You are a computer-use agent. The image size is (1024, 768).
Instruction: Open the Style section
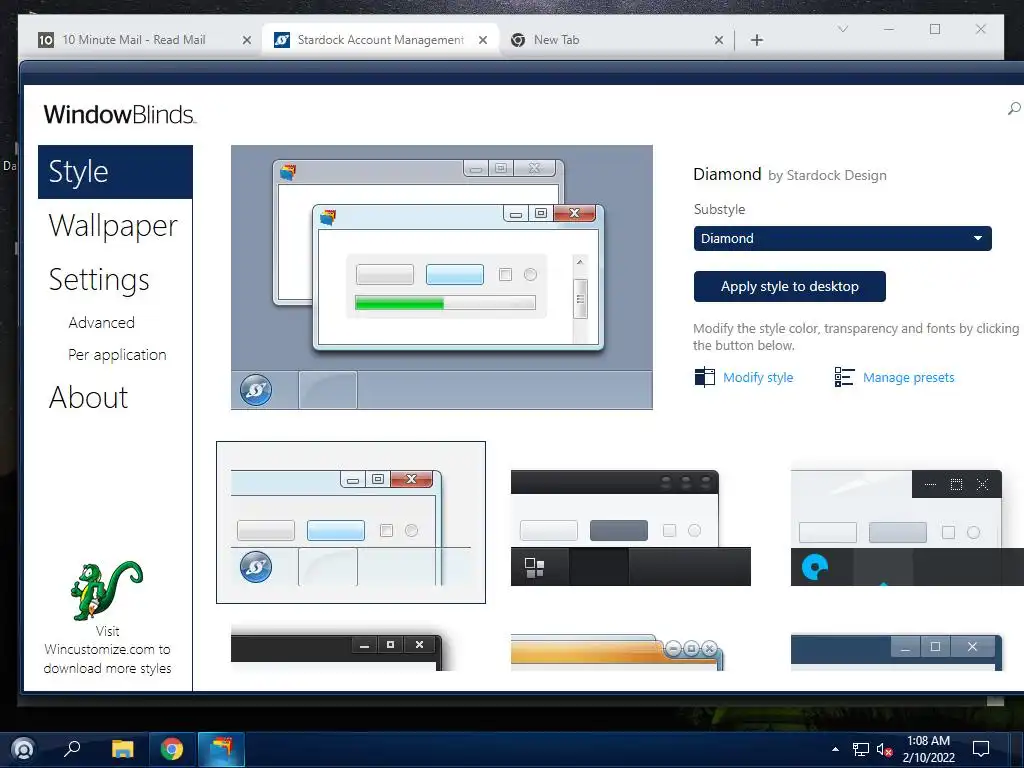[x=115, y=172]
